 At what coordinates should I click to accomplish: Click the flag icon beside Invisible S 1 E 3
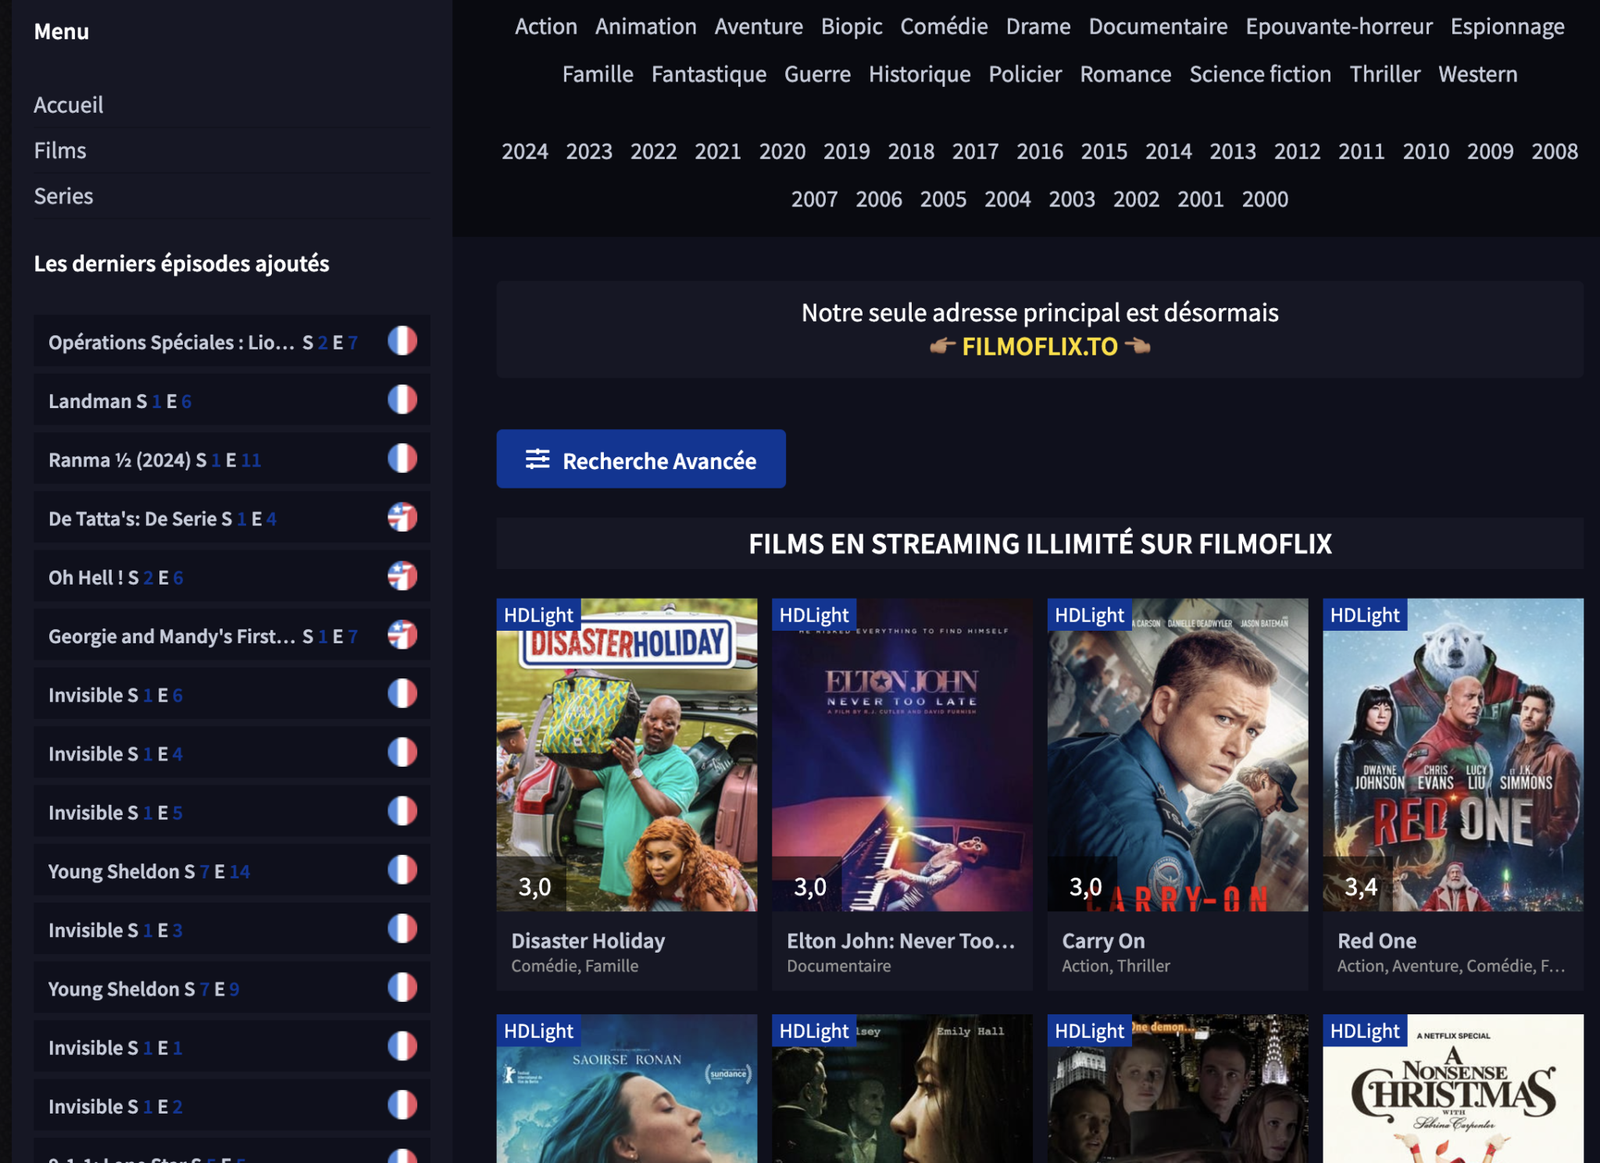pos(402,929)
